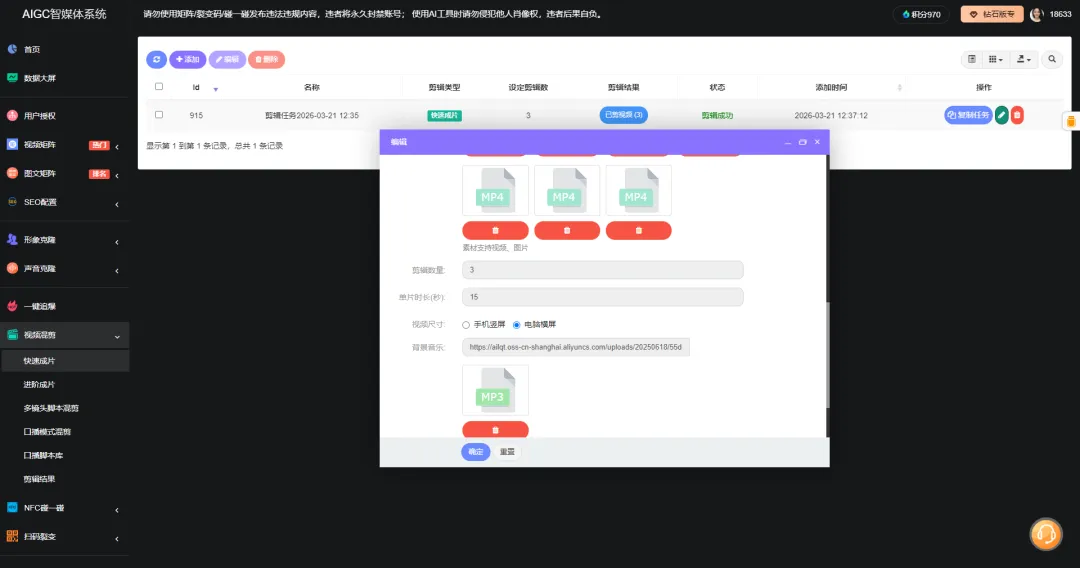The image size is (1080, 568).
Task: Toggle table view icon in toolbar
Action: tap(972, 59)
